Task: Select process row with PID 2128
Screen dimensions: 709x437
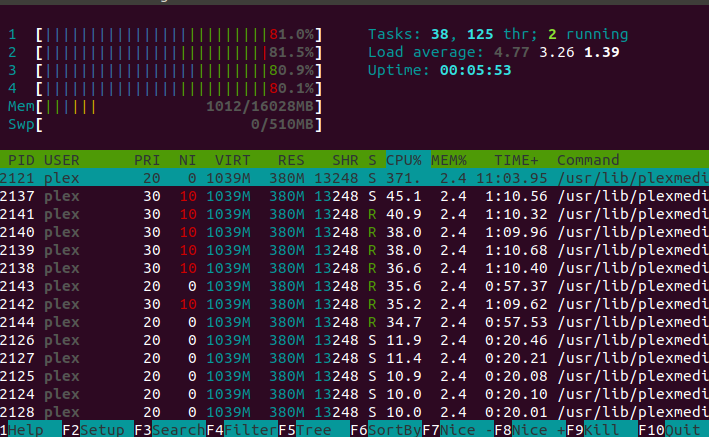Action: coord(354,412)
